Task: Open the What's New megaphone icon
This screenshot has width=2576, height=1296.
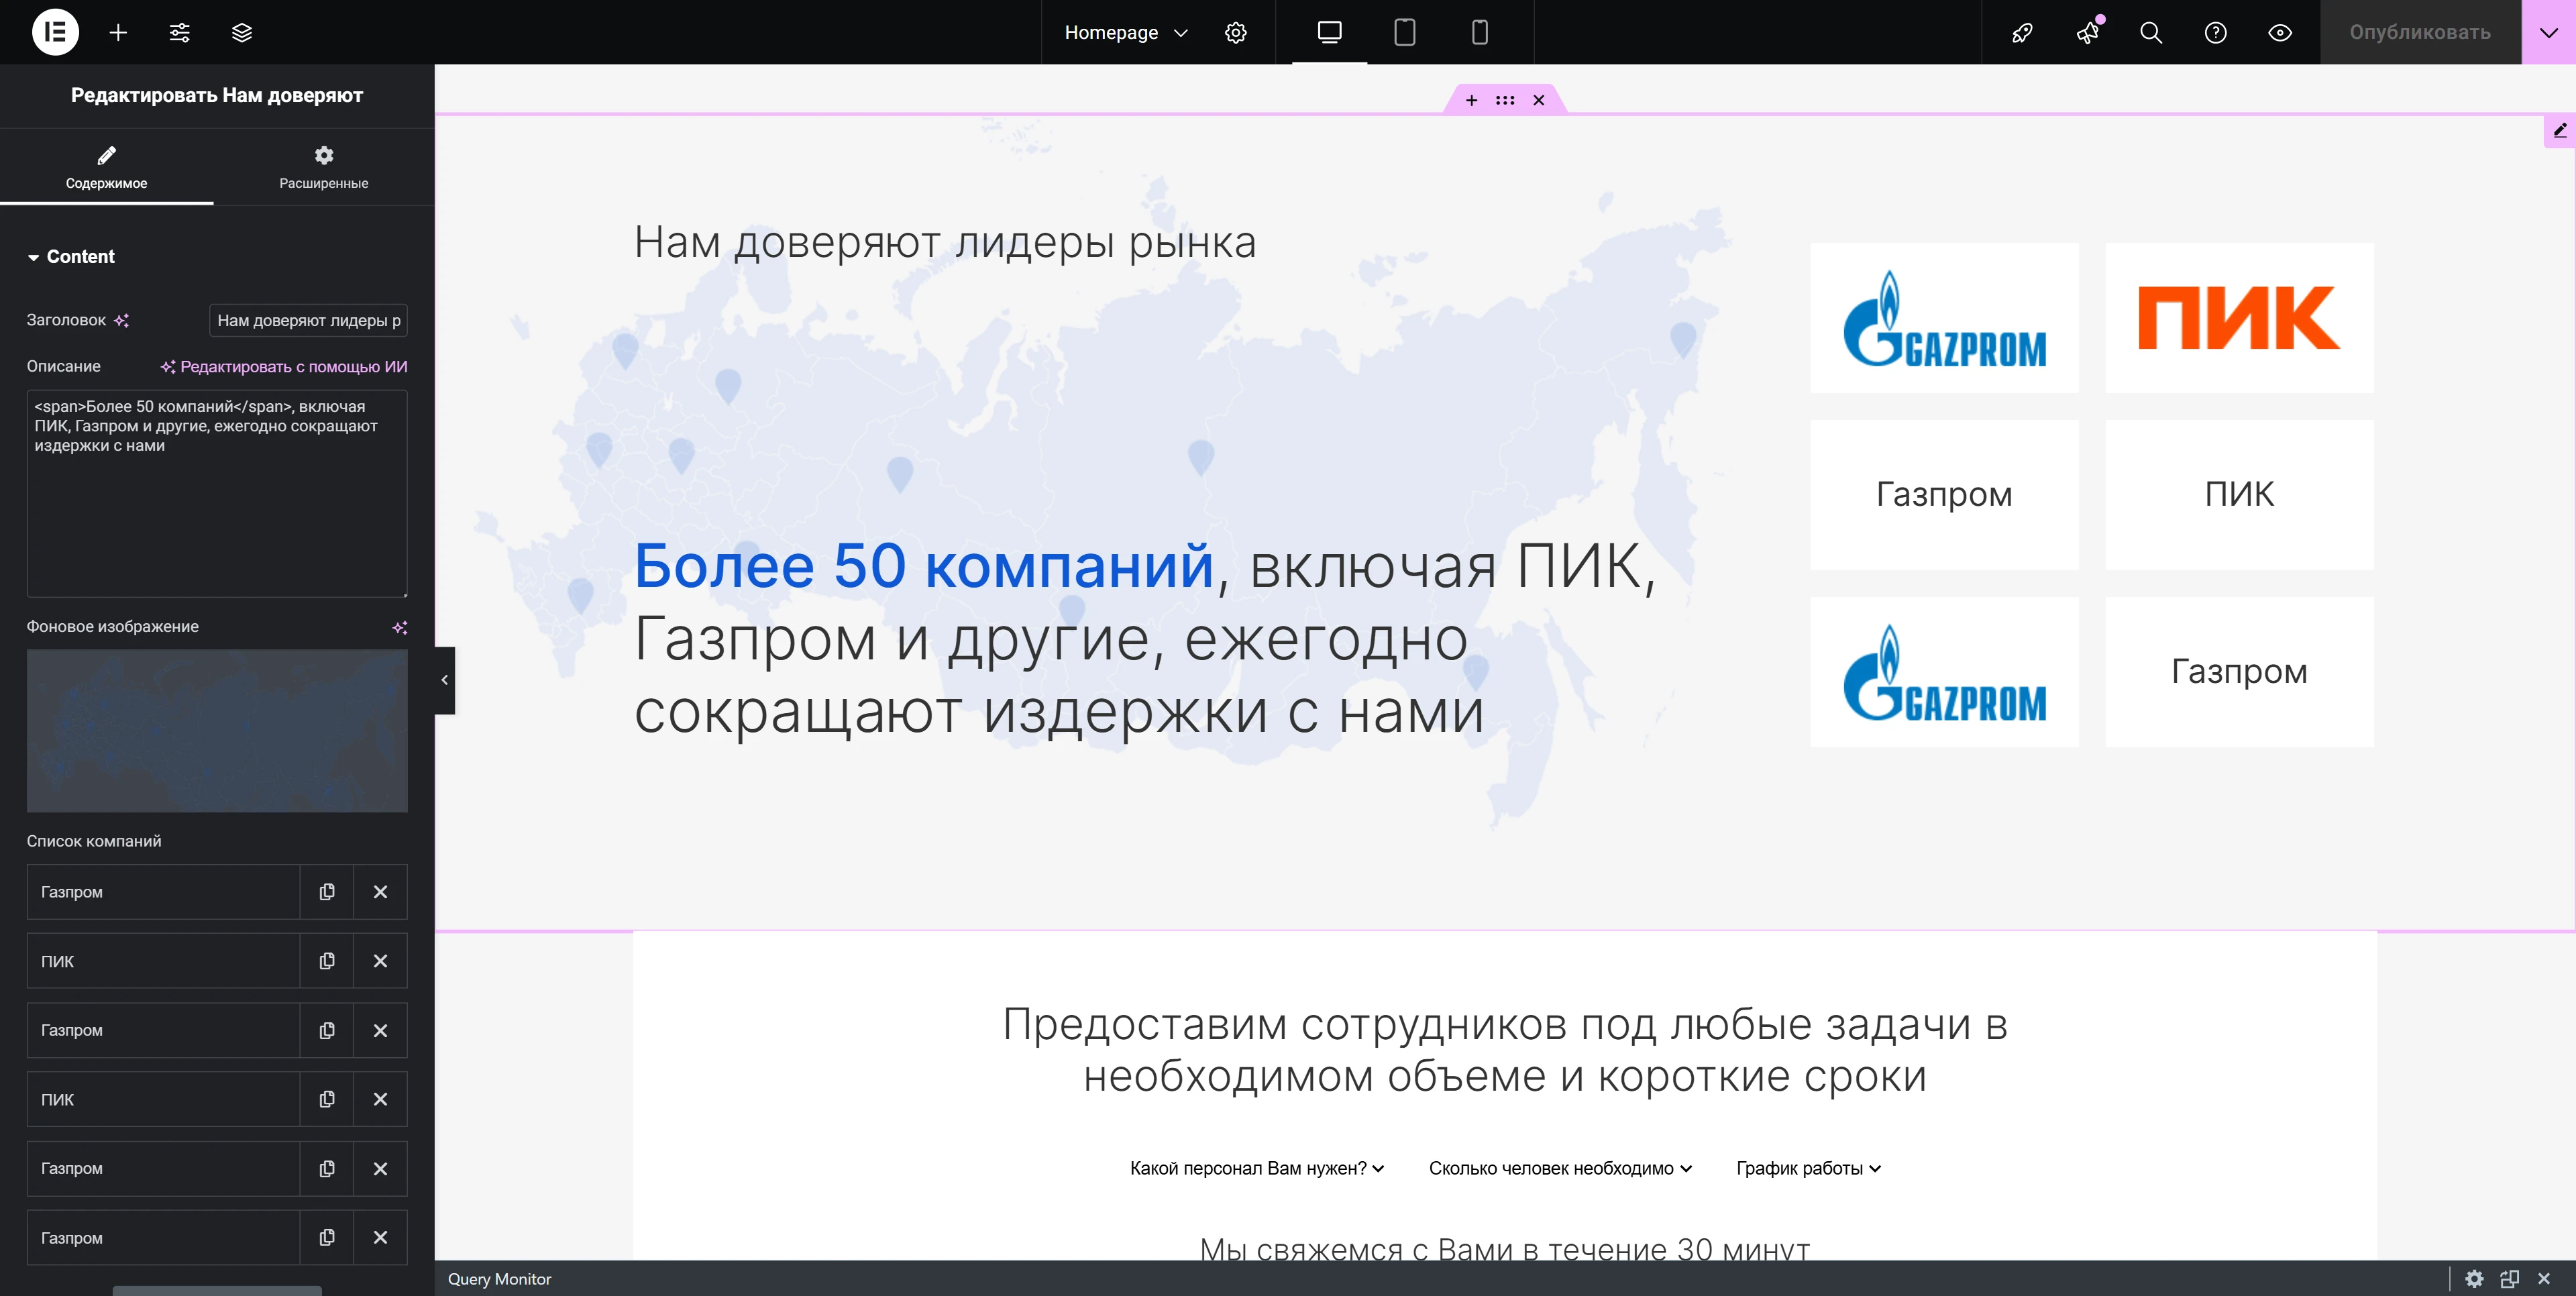Action: [2087, 32]
